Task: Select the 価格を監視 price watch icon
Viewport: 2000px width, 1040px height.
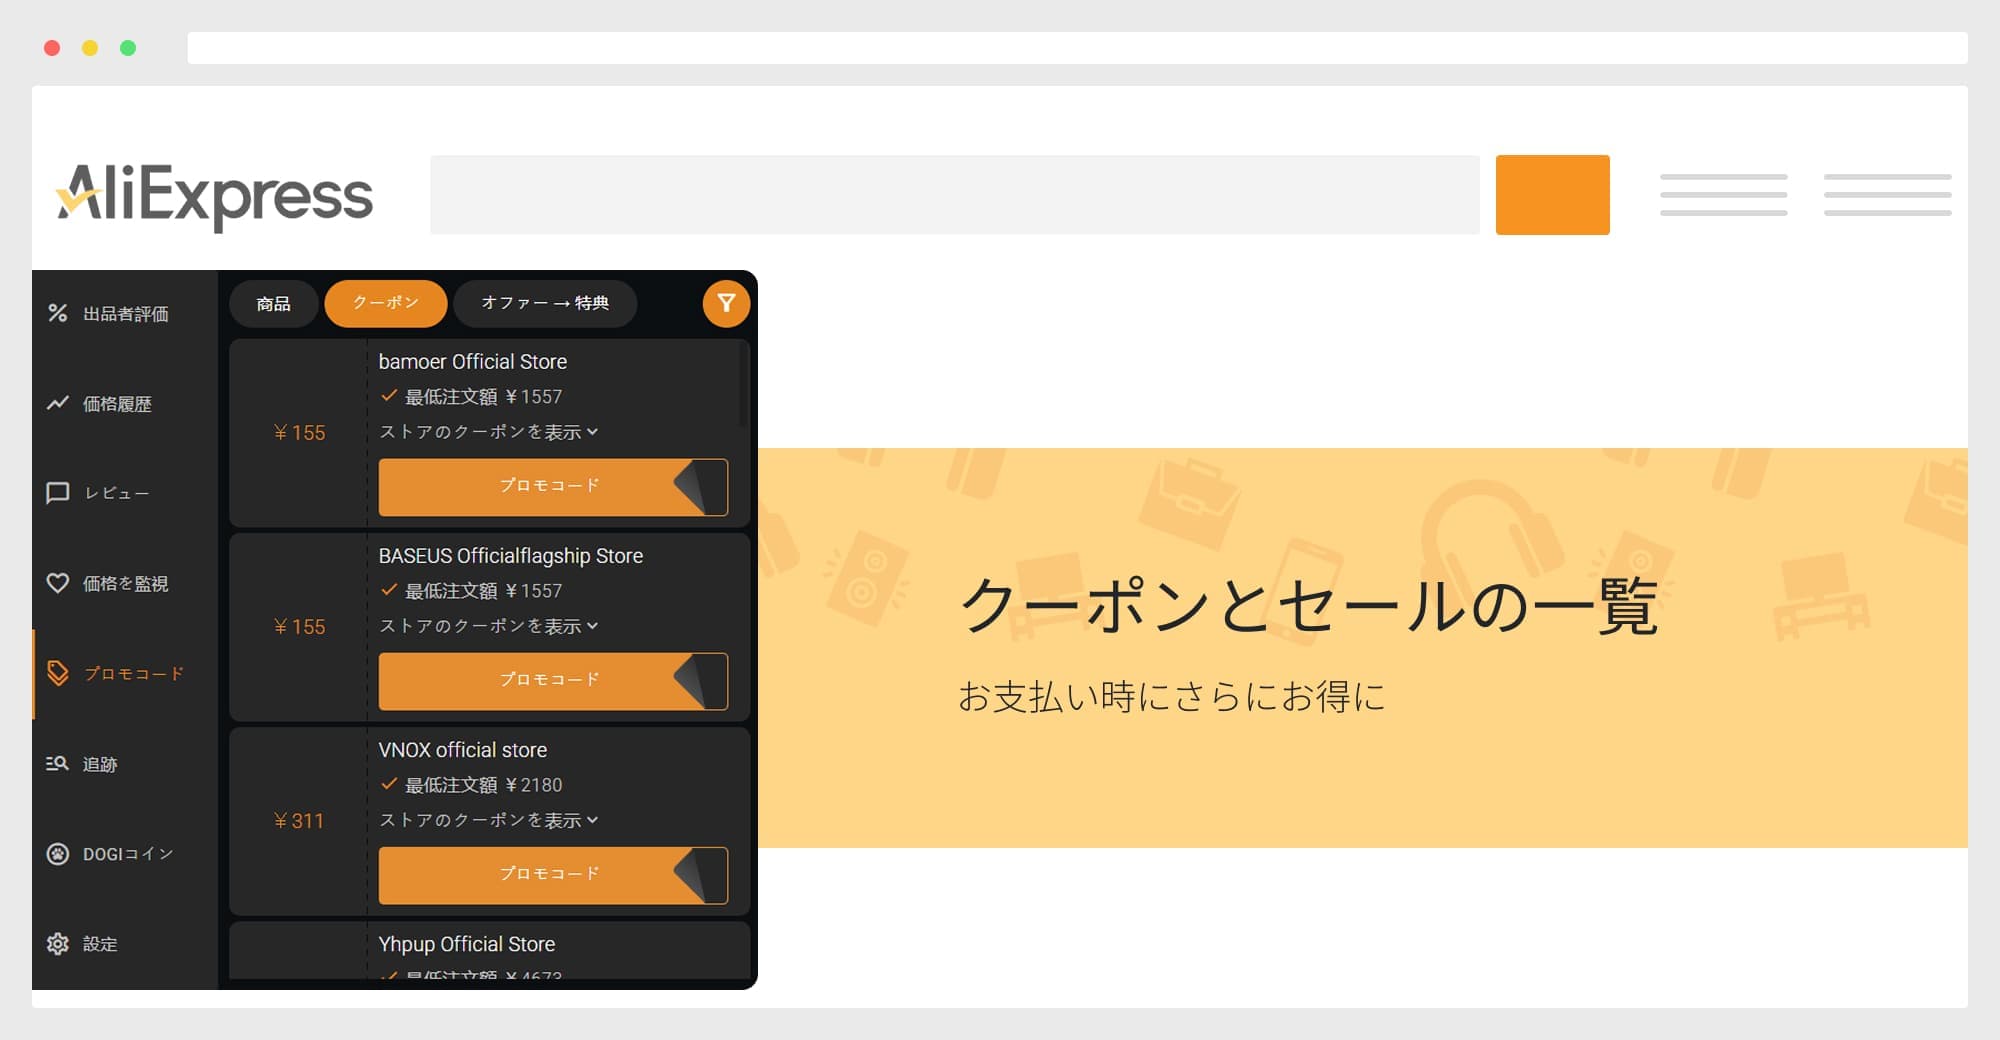Action: click(x=57, y=583)
